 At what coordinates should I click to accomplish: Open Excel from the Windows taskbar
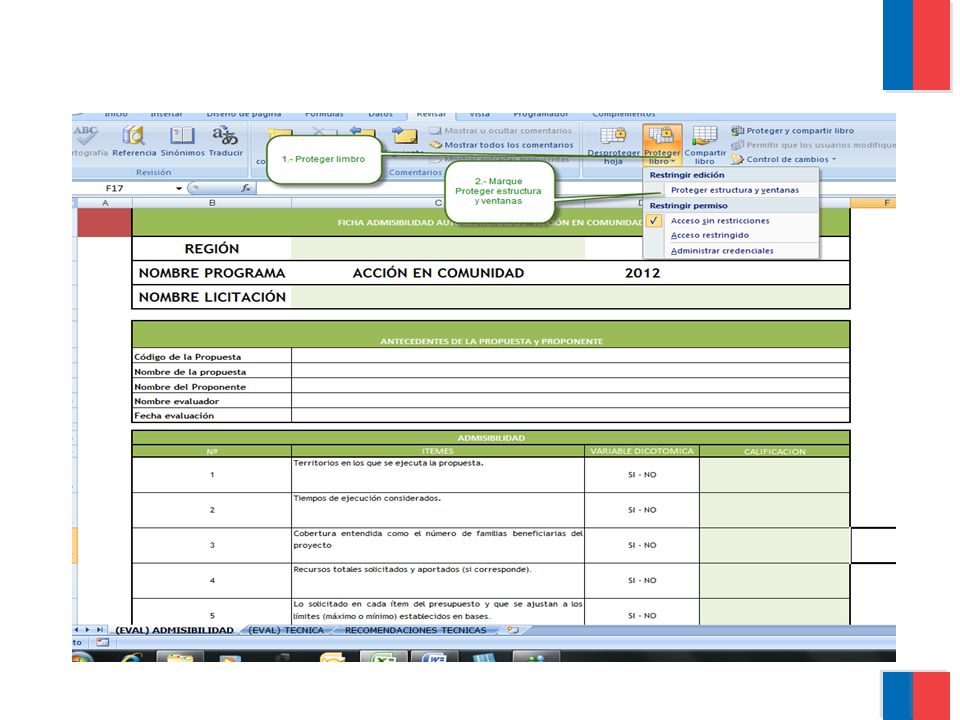383,657
